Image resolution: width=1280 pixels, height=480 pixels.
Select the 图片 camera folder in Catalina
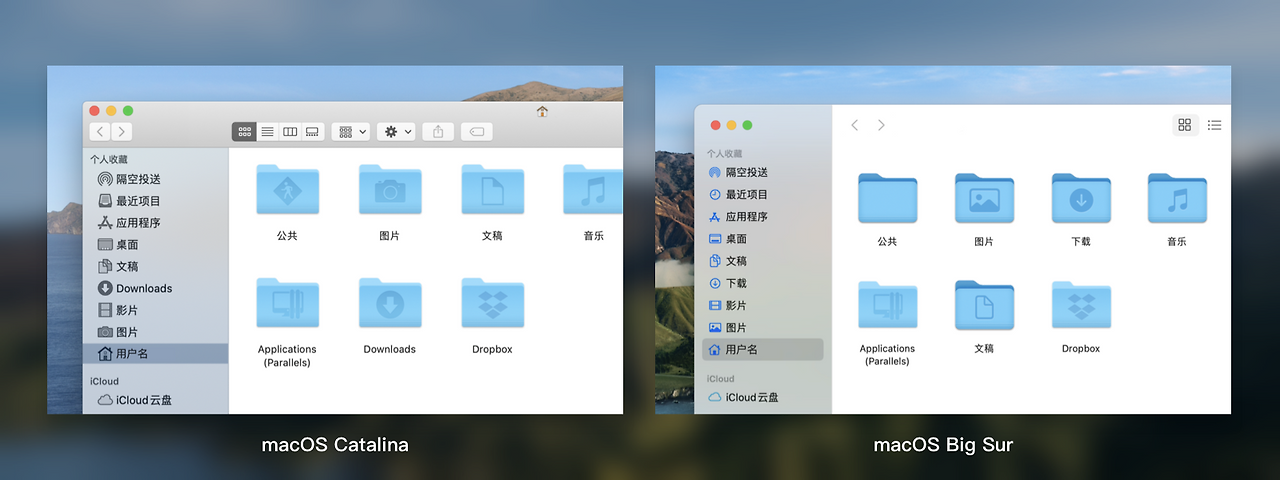coord(390,190)
